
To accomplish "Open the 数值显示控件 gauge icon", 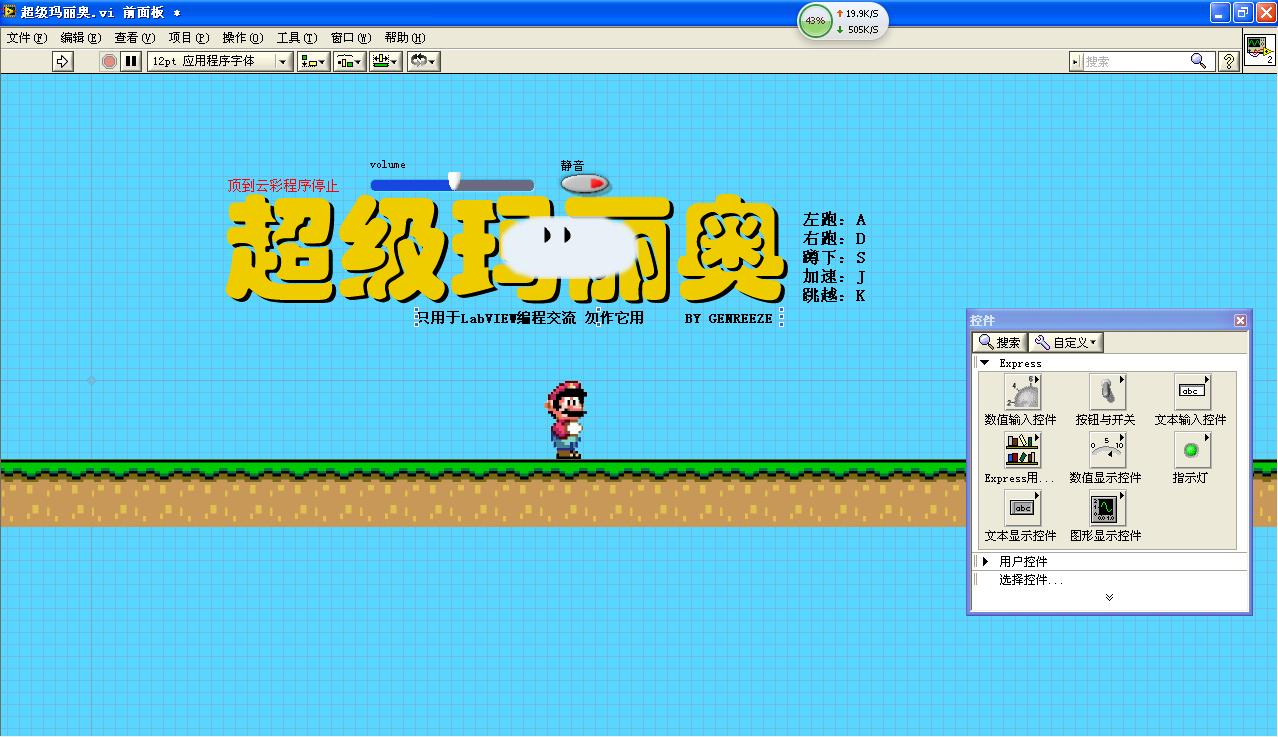I will point(1106,450).
